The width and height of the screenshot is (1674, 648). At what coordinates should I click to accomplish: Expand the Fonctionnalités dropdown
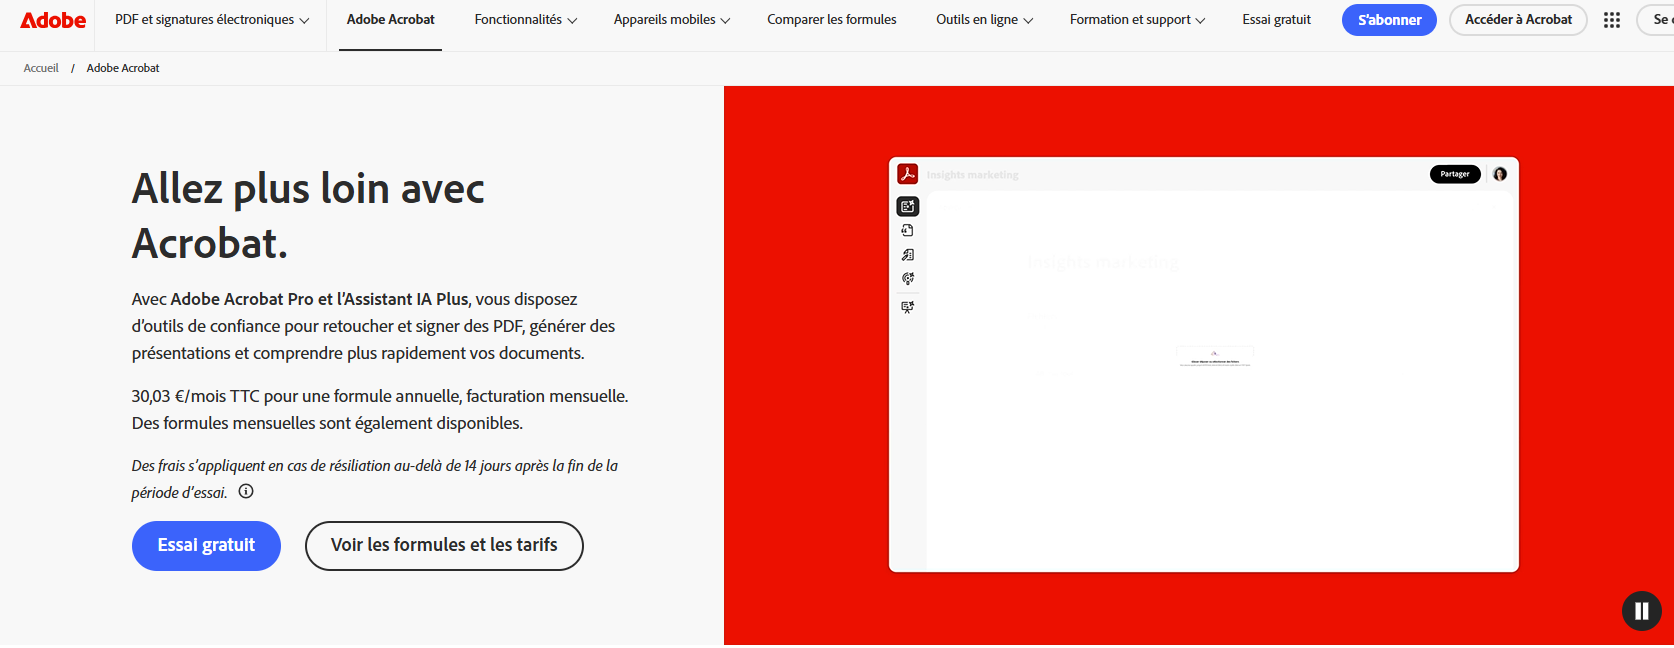(526, 20)
